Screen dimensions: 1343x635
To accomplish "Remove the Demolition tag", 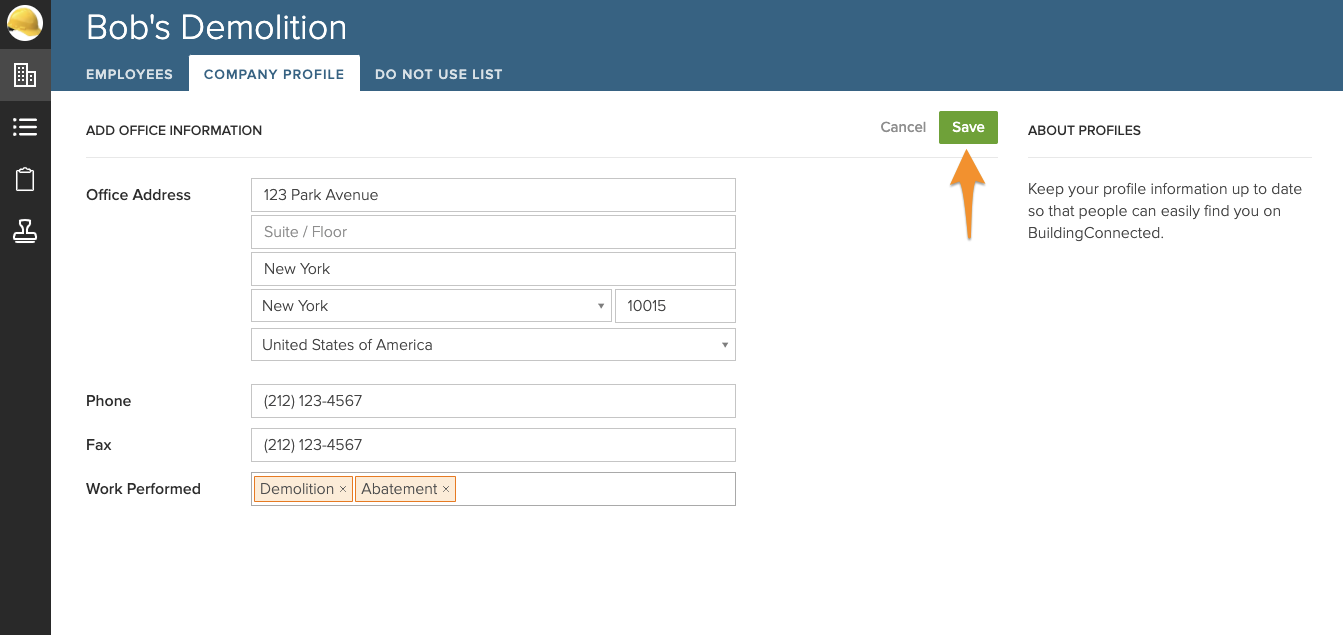I will [x=343, y=489].
